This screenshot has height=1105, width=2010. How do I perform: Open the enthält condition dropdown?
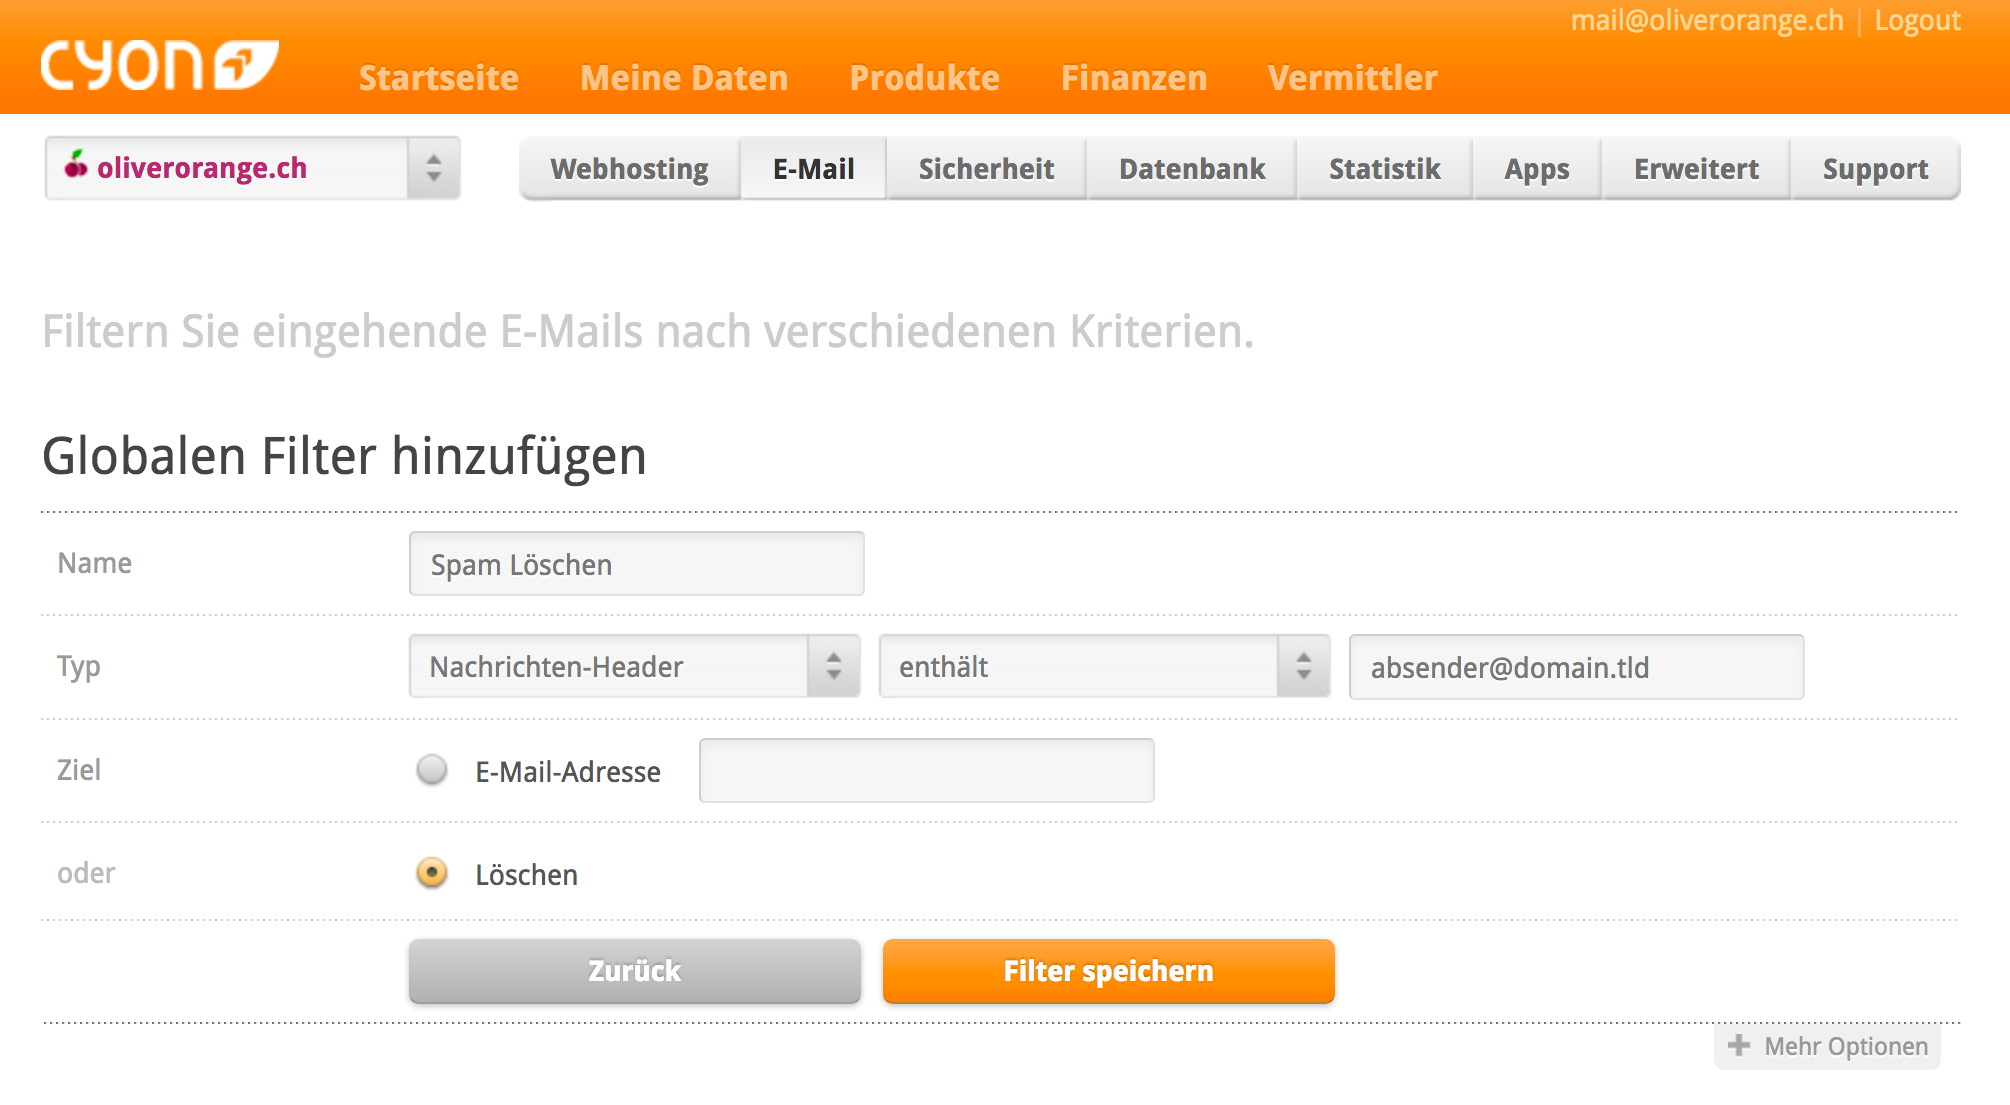coord(1104,666)
